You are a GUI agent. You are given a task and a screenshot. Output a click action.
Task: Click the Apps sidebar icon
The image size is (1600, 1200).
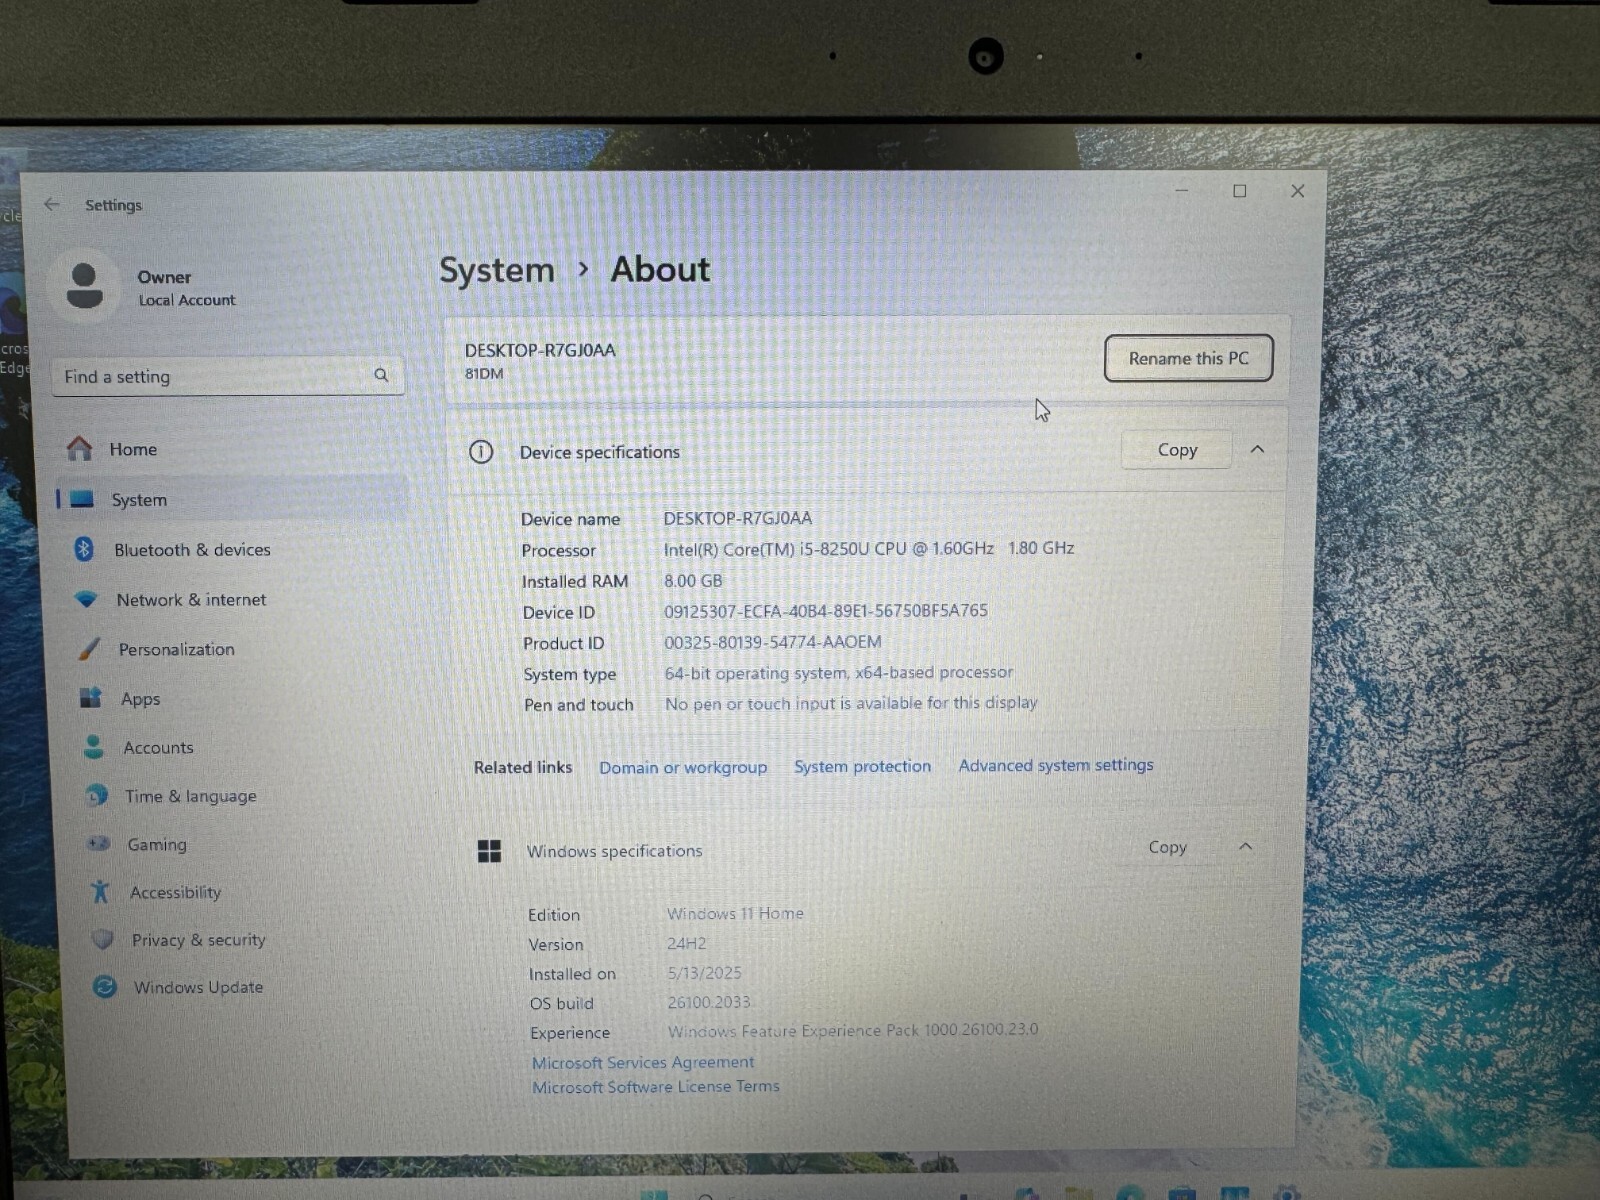(x=91, y=698)
